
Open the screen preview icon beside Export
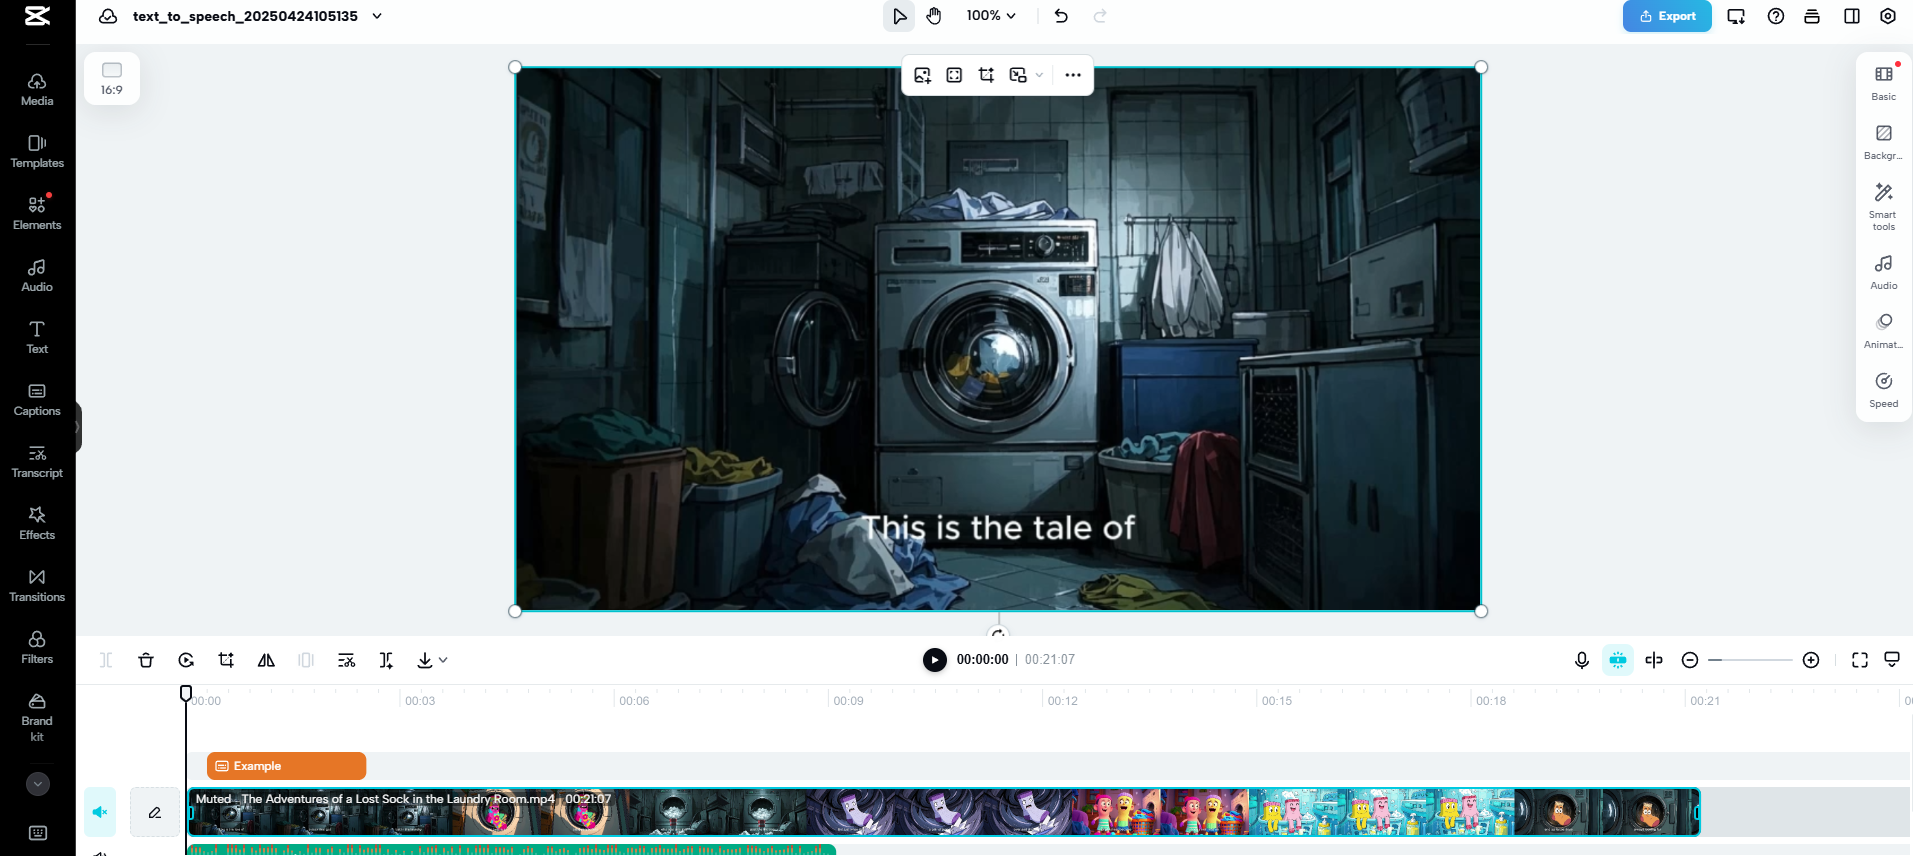[1736, 16]
